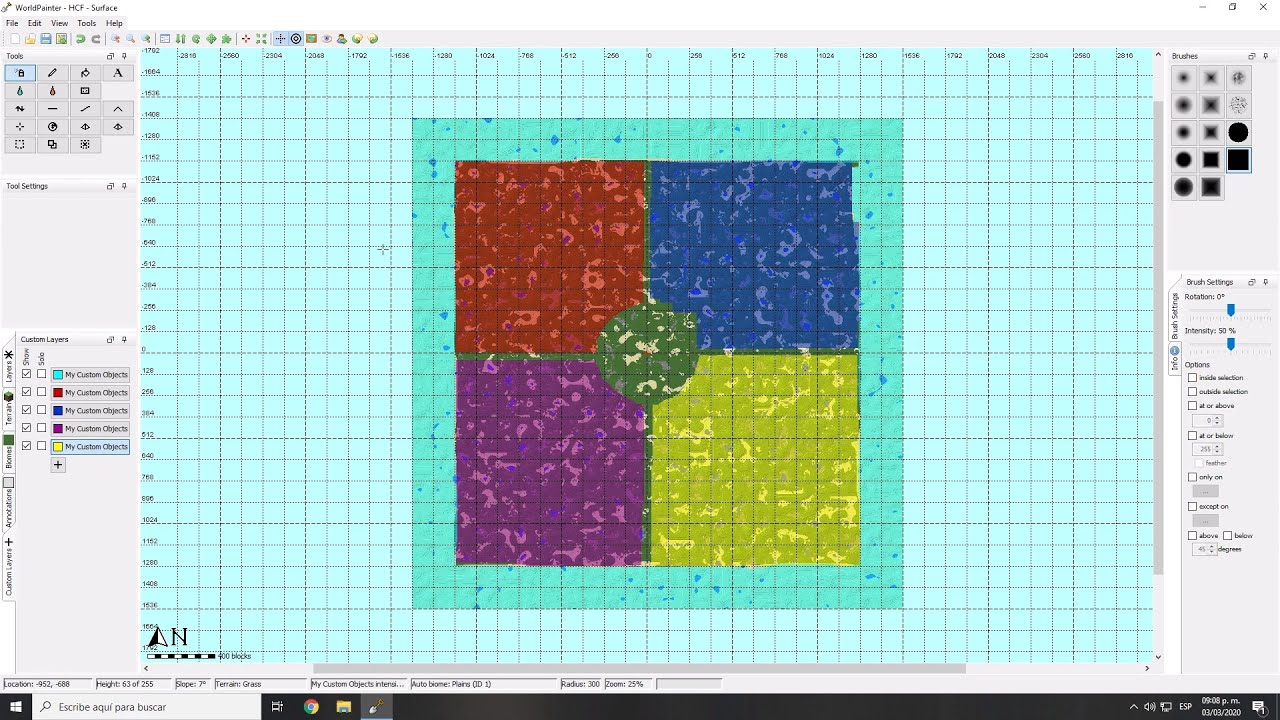Toggle the grid display toolbar icon

(x=280, y=39)
